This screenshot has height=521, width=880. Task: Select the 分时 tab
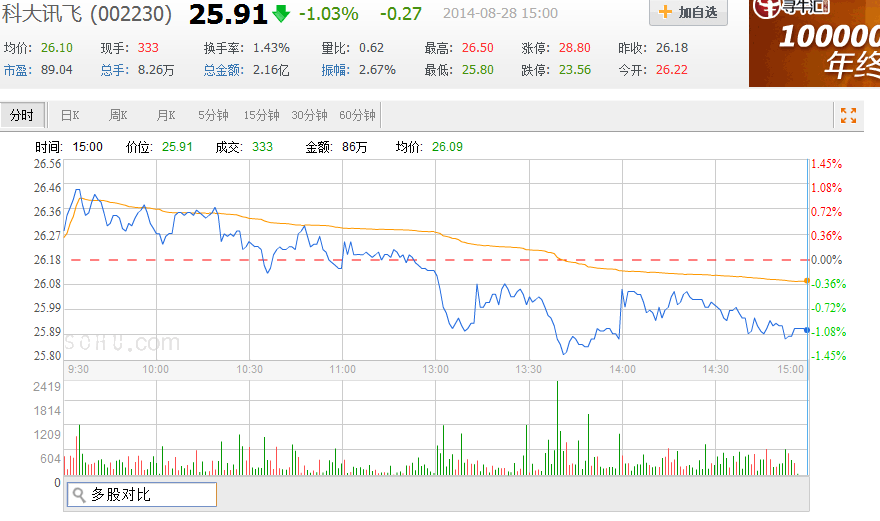[22, 115]
